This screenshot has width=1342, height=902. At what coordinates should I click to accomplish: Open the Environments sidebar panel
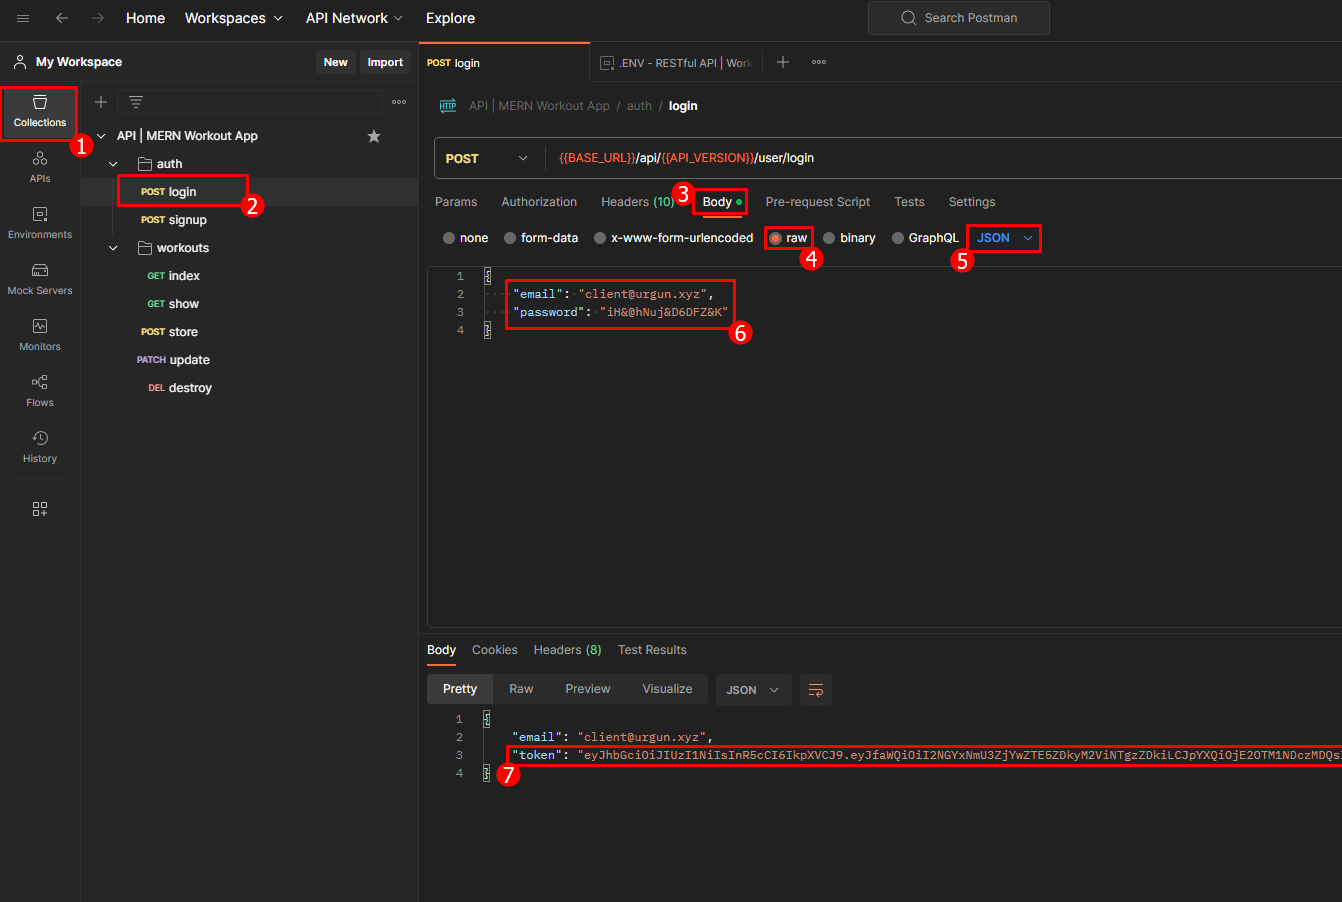coord(40,223)
